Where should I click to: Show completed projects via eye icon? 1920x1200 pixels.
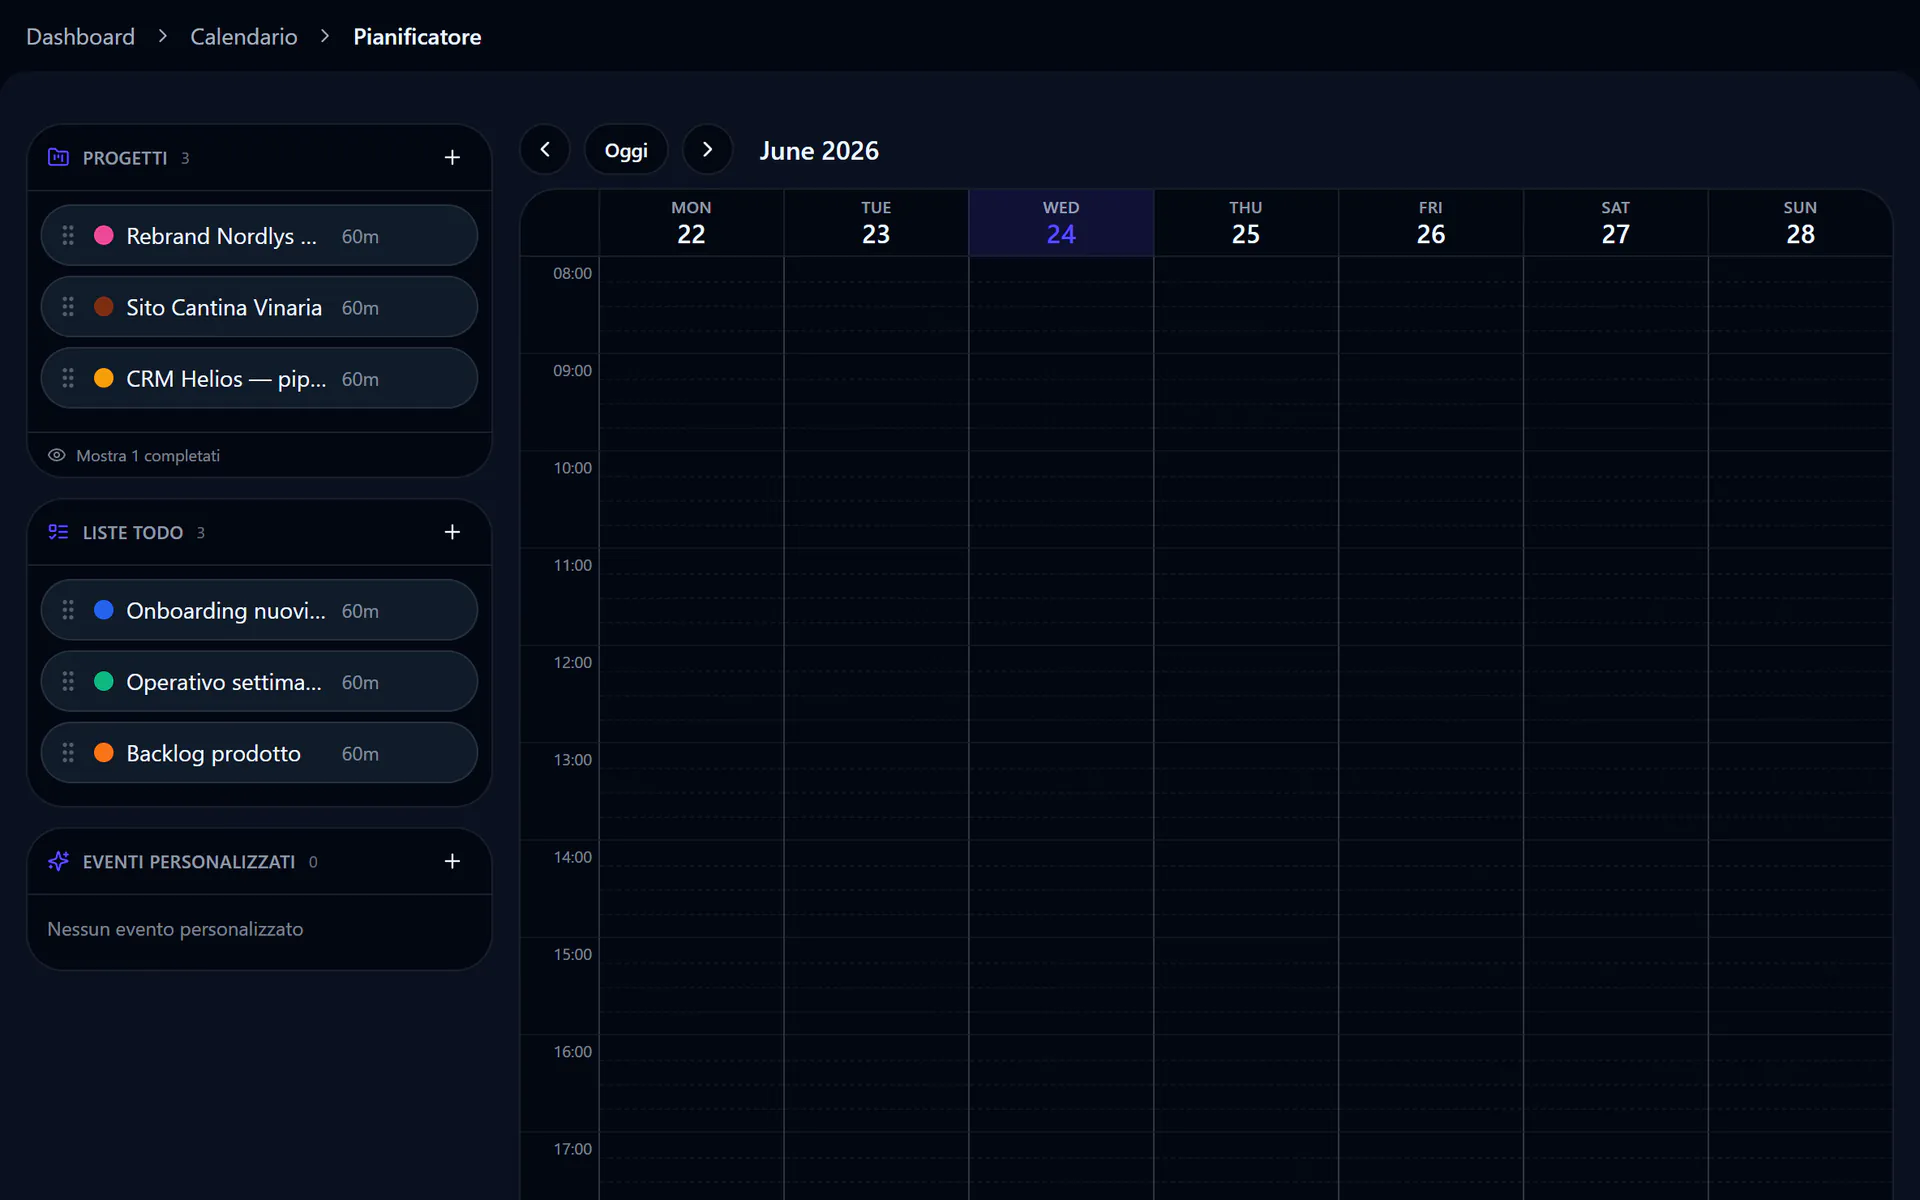click(x=57, y=455)
